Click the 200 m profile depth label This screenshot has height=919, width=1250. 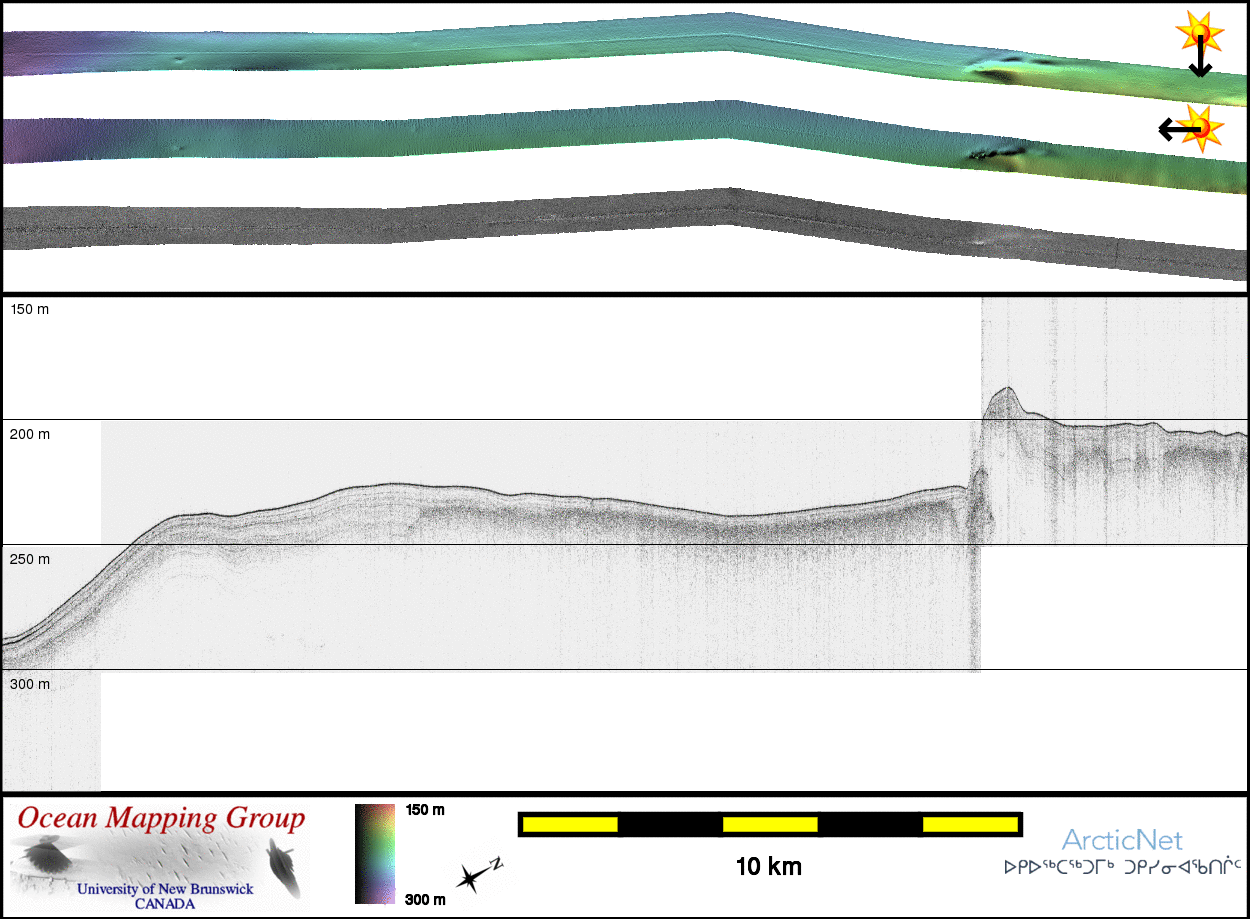(30, 434)
